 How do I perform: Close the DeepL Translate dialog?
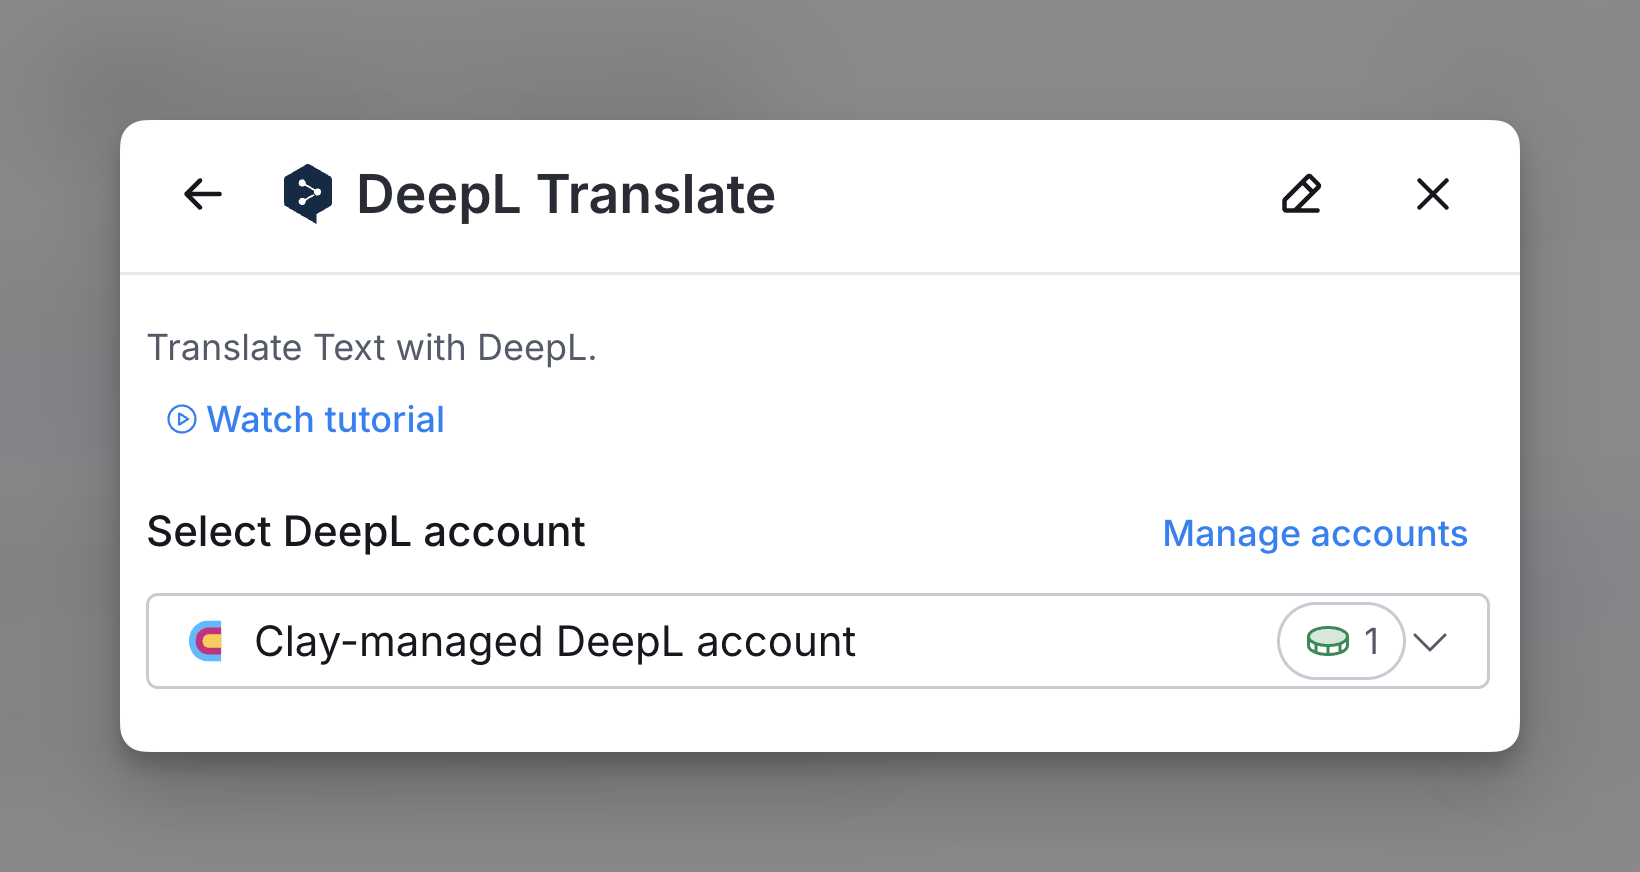click(x=1433, y=194)
